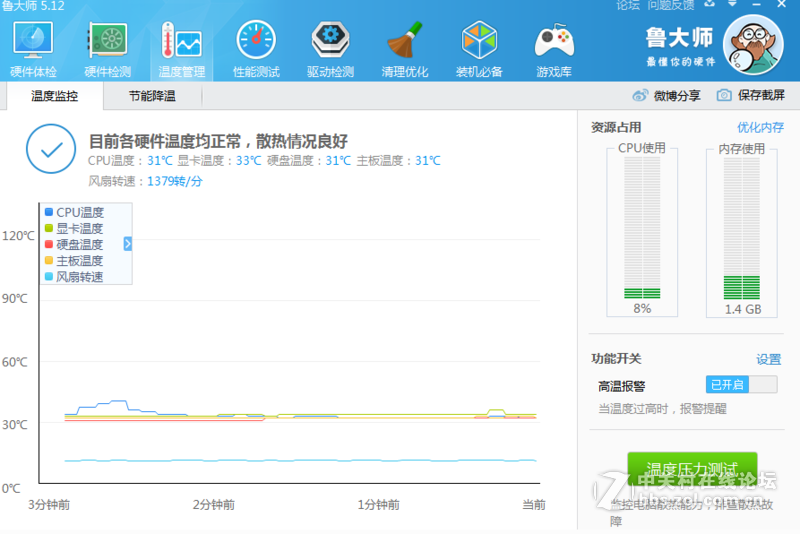Click the 优化内存 link

[x=760, y=127]
